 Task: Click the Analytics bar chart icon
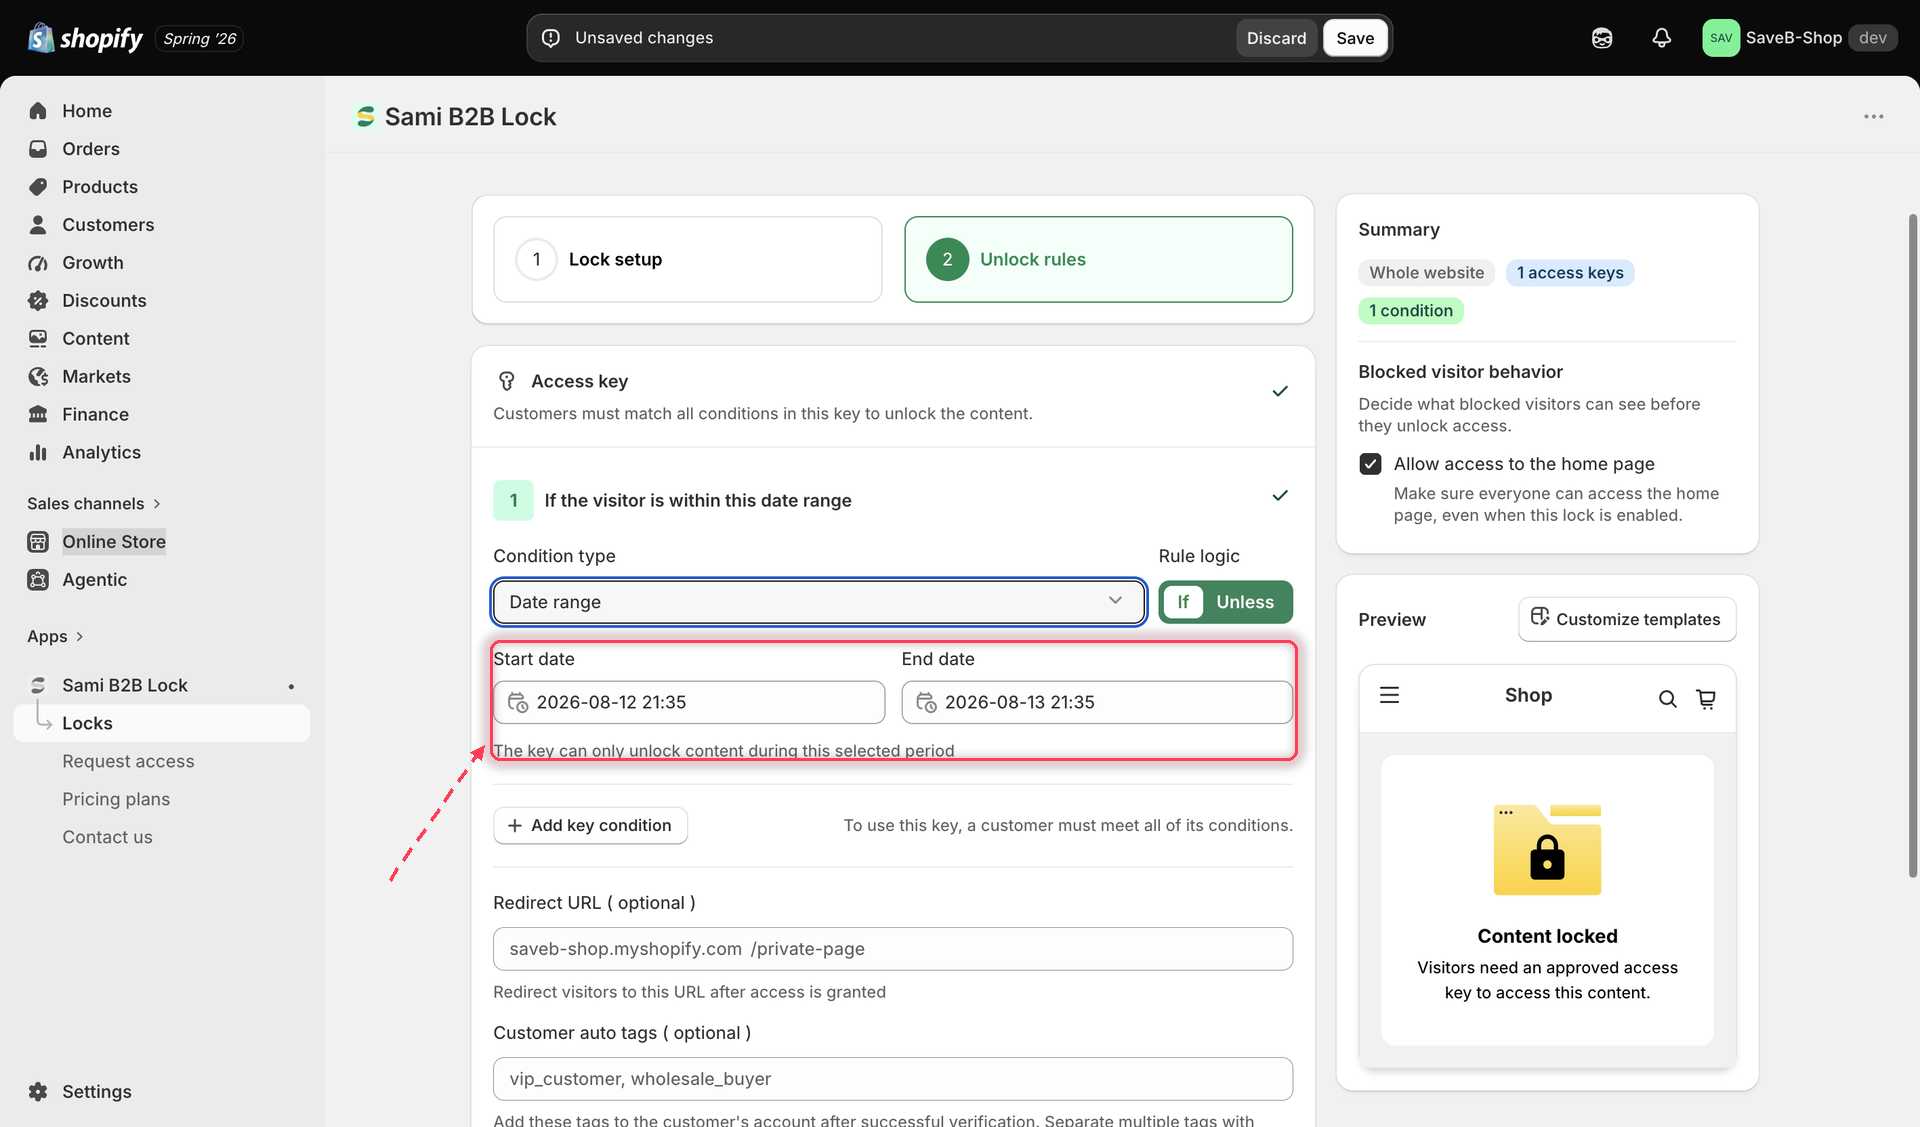click(x=38, y=453)
